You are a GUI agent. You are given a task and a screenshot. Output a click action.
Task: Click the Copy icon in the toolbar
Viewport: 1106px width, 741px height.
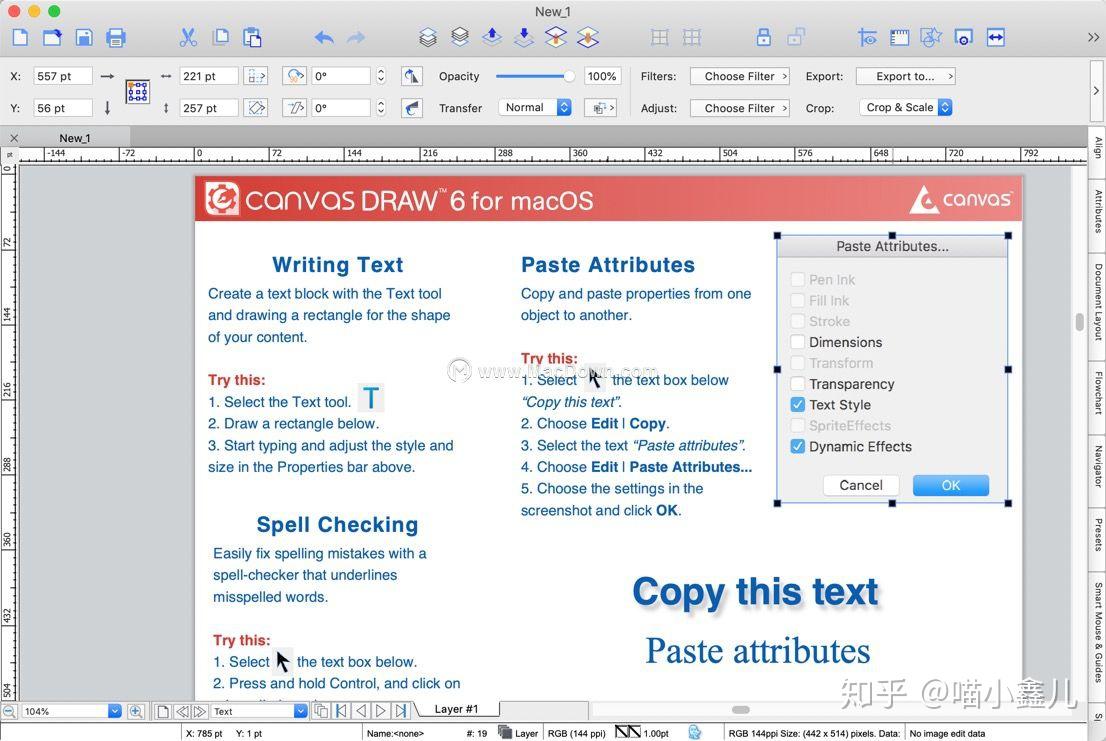[x=221, y=37]
